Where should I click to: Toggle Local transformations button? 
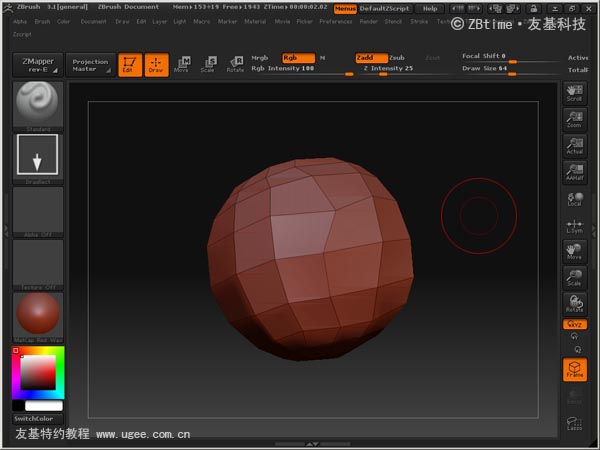click(574, 199)
